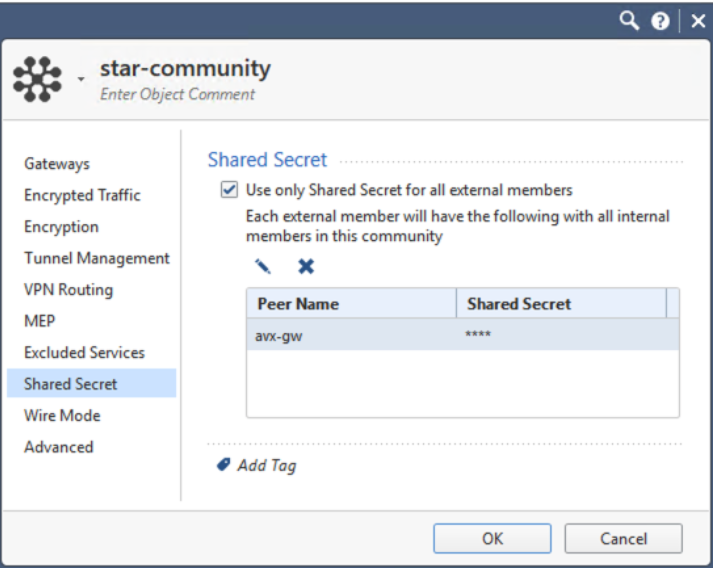Select Encrypted Traffic in the sidebar

pyautogui.click(x=82, y=195)
